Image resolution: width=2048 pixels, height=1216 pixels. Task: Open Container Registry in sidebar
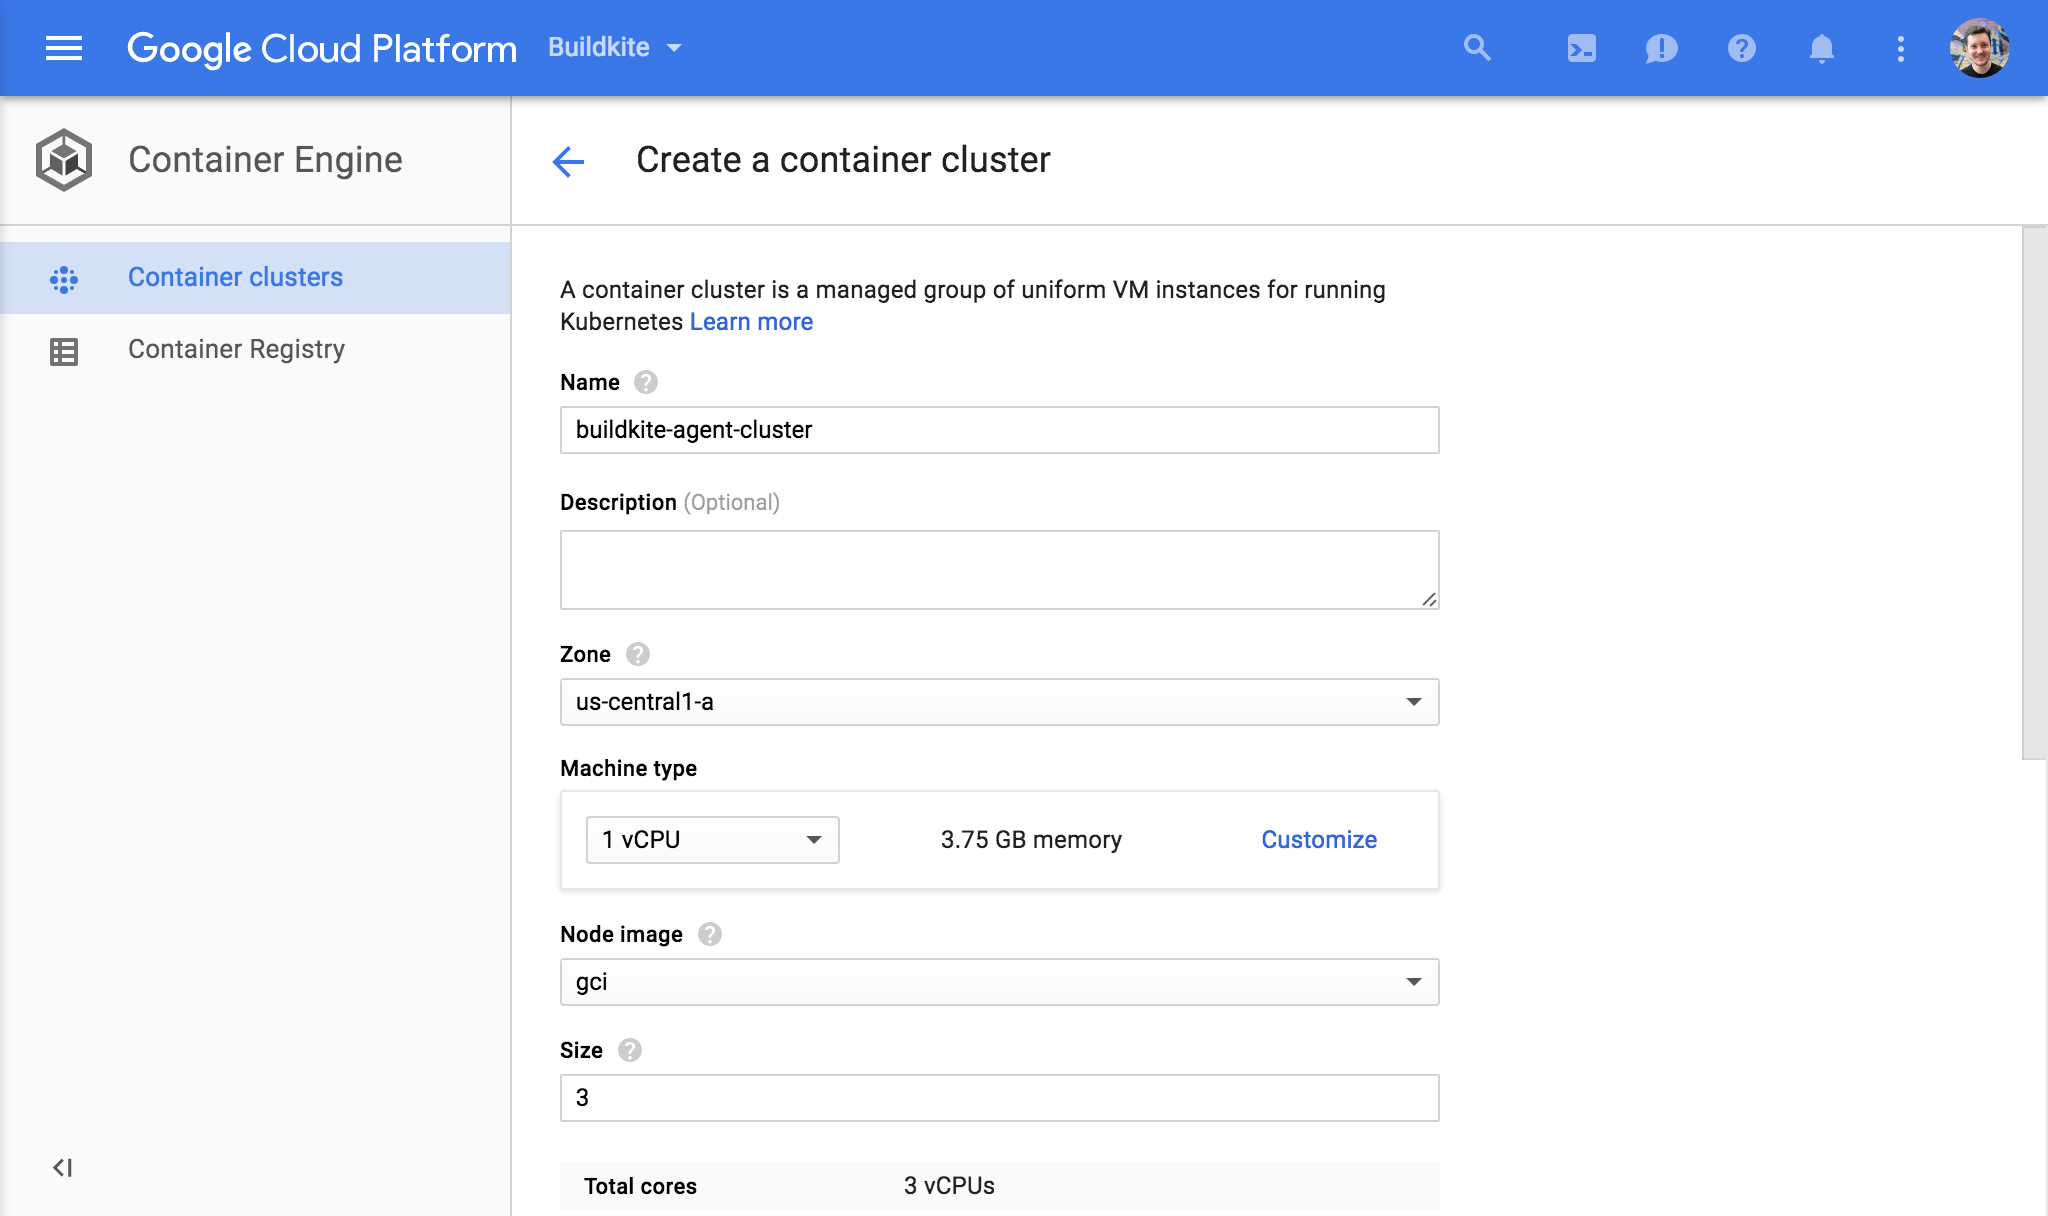(x=255, y=349)
